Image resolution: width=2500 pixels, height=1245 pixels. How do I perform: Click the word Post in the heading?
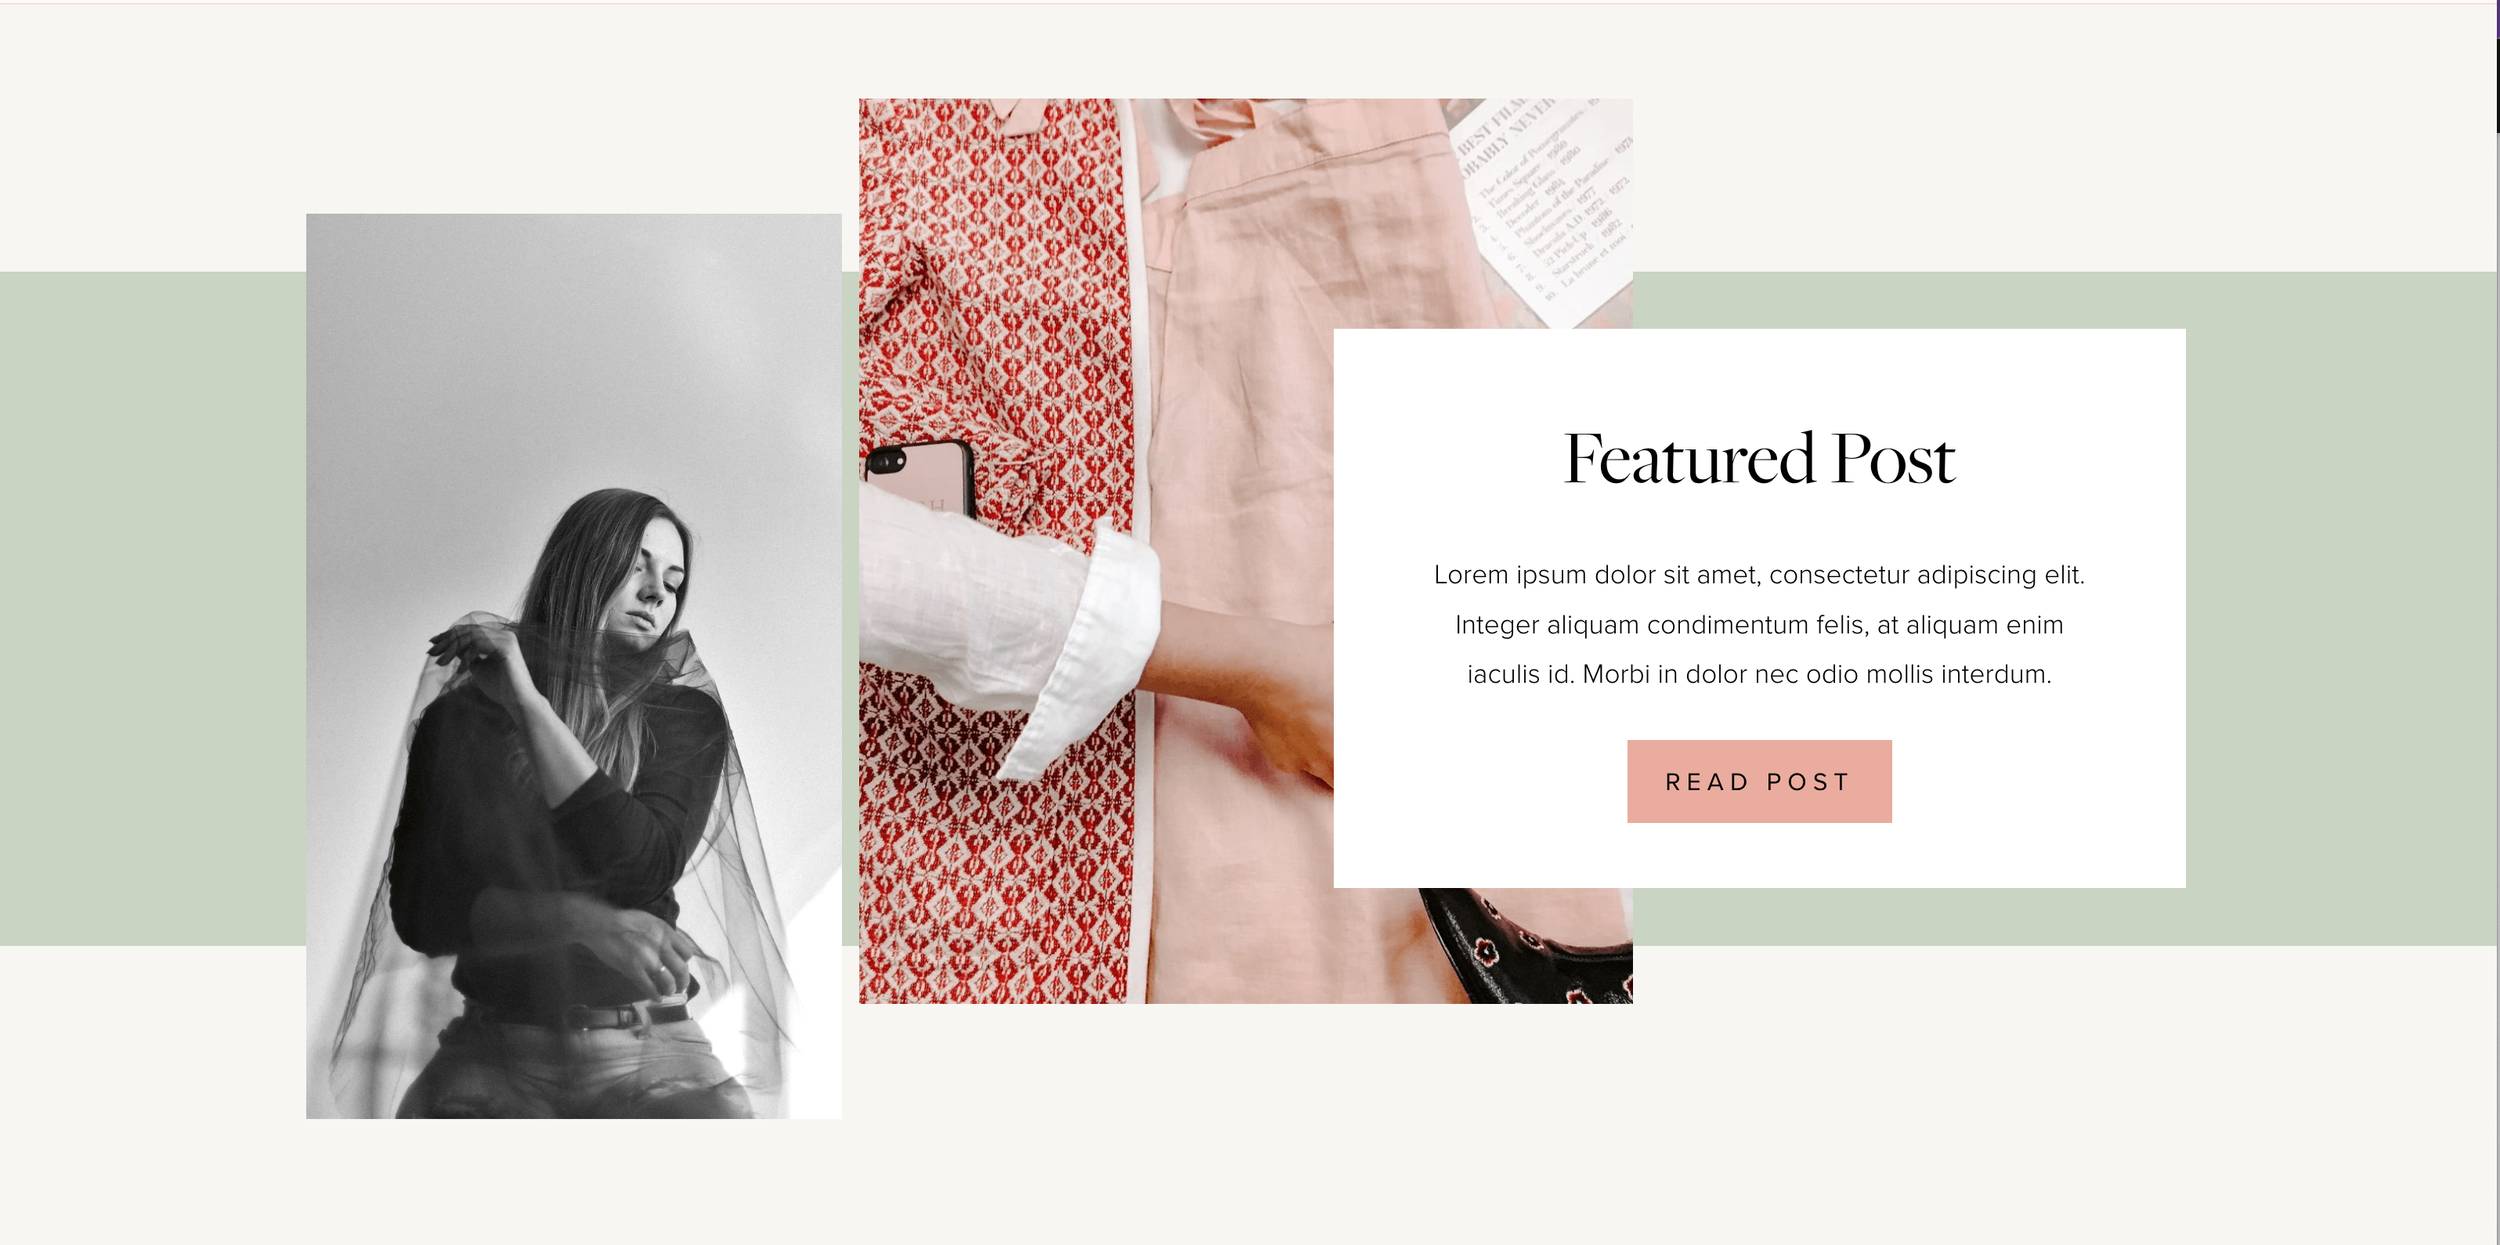click(x=1894, y=459)
